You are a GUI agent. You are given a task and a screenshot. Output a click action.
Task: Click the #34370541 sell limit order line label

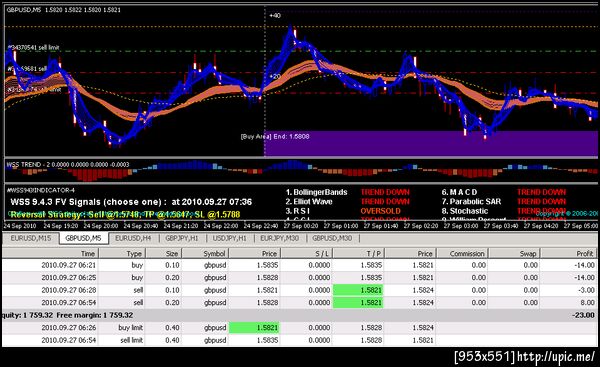34,47
